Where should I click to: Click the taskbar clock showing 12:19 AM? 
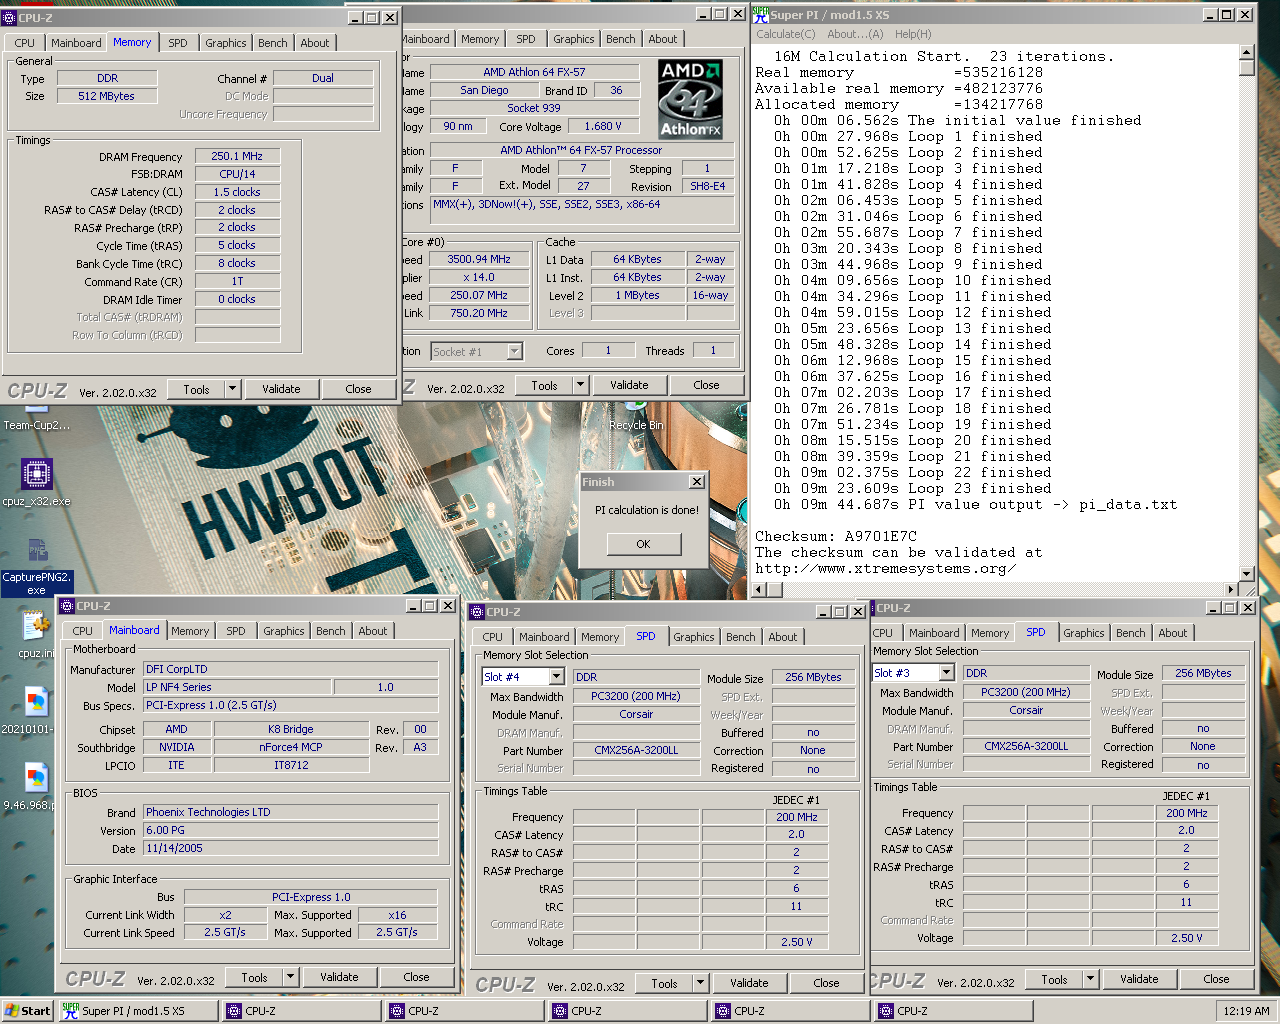[1246, 1011]
